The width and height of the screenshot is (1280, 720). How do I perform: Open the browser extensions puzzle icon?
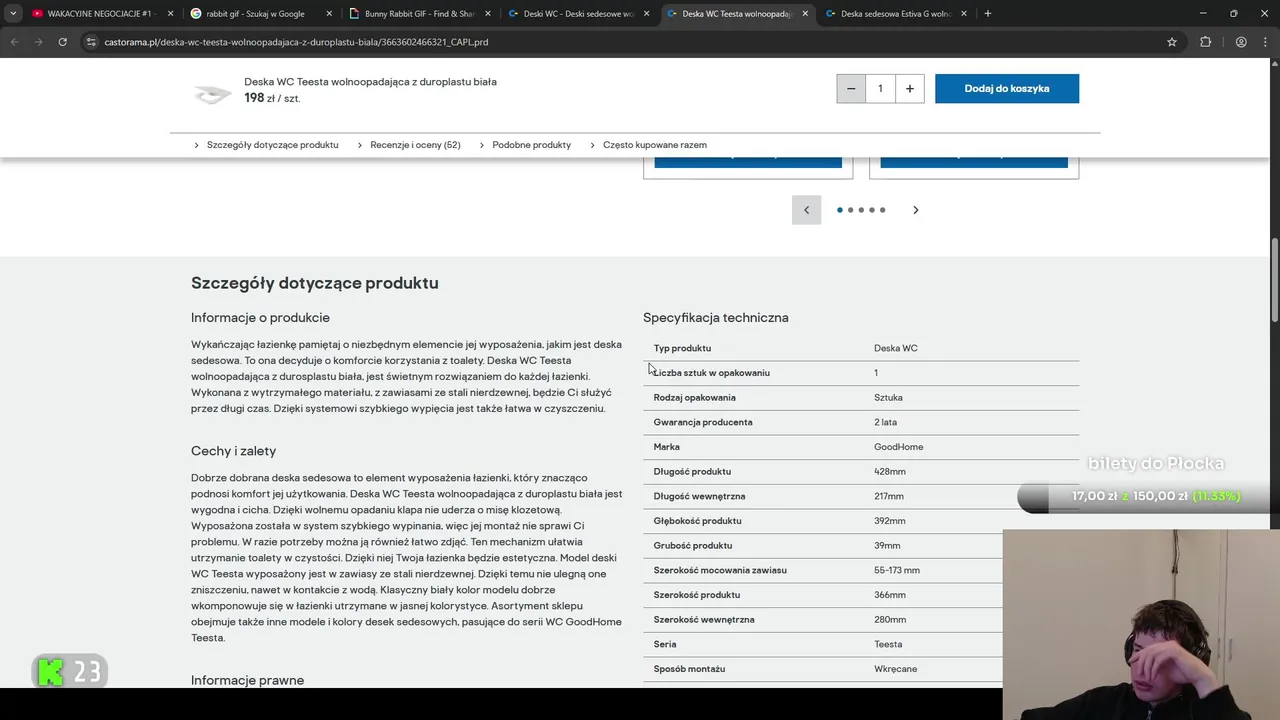pyautogui.click(x=1205, y=42)
